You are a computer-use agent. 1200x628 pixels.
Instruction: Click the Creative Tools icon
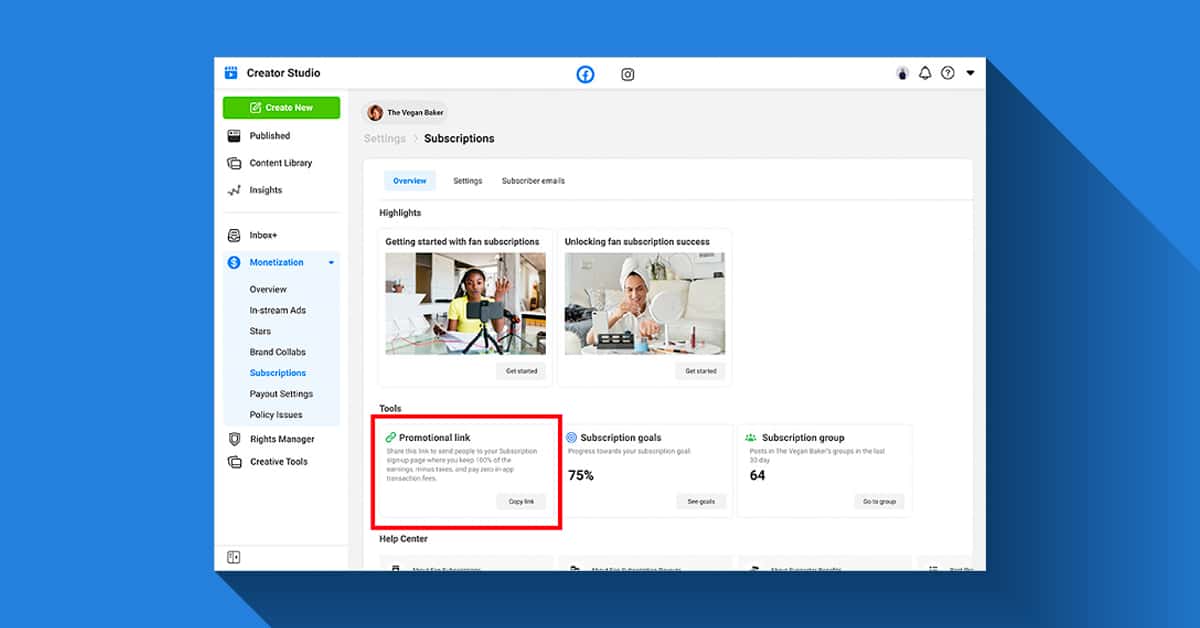coord(234,462)
